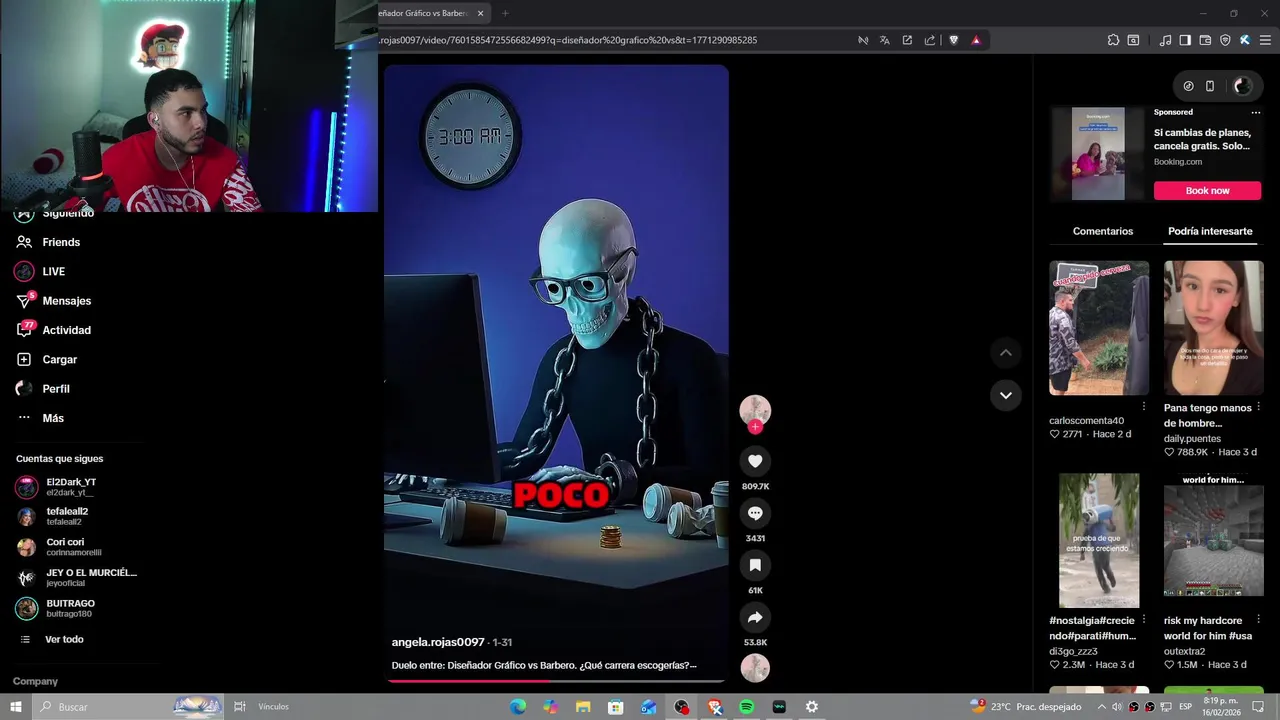Open options for the carloscomenta40 video
The height and width of the screenshot is (720, 1280).
pyautogui.click(x=1144, y=407)
